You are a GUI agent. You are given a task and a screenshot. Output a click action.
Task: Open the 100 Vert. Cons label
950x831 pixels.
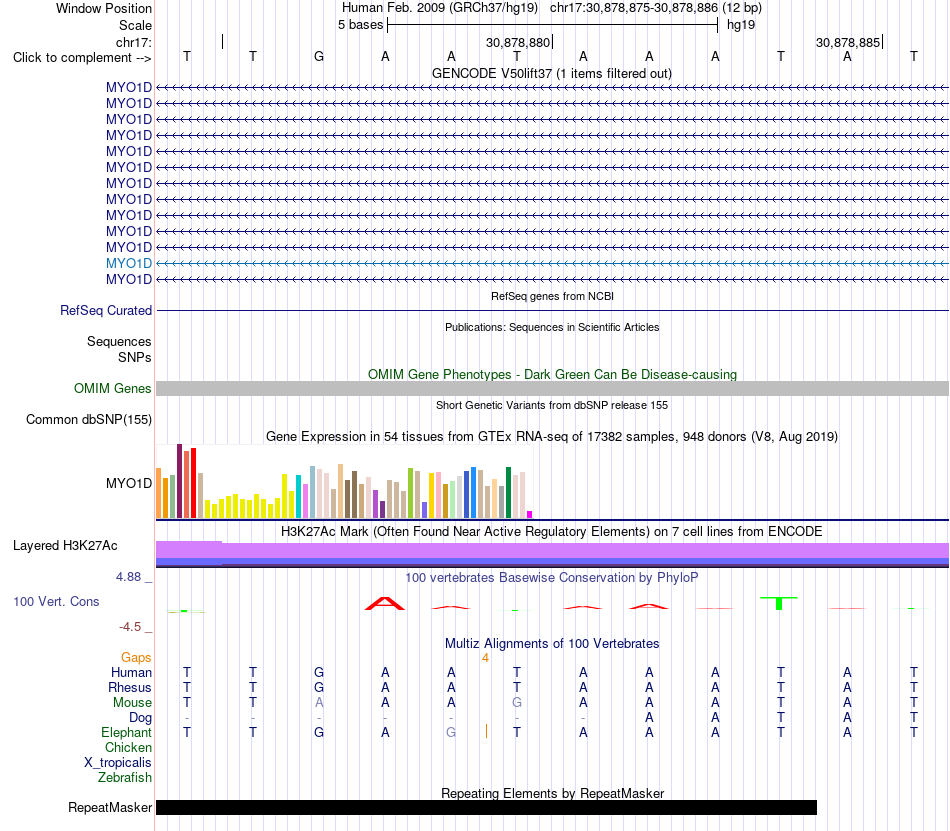pos(56,601)
